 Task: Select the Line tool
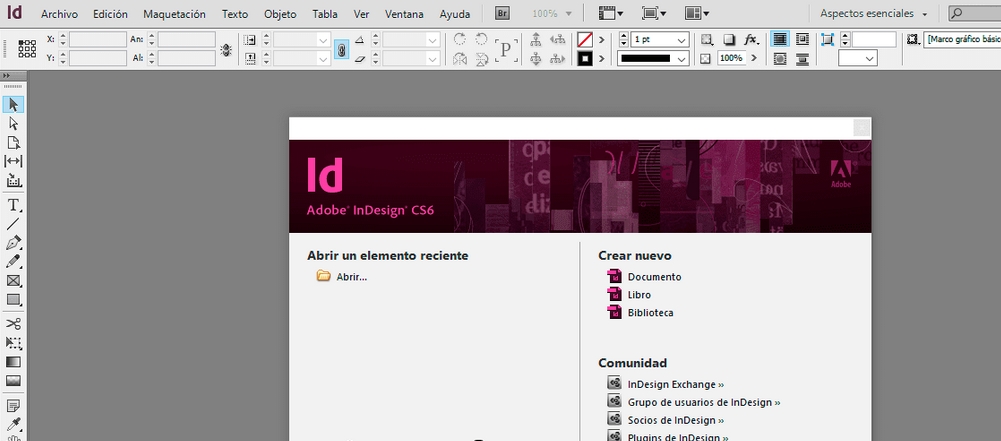pos(13,224)
